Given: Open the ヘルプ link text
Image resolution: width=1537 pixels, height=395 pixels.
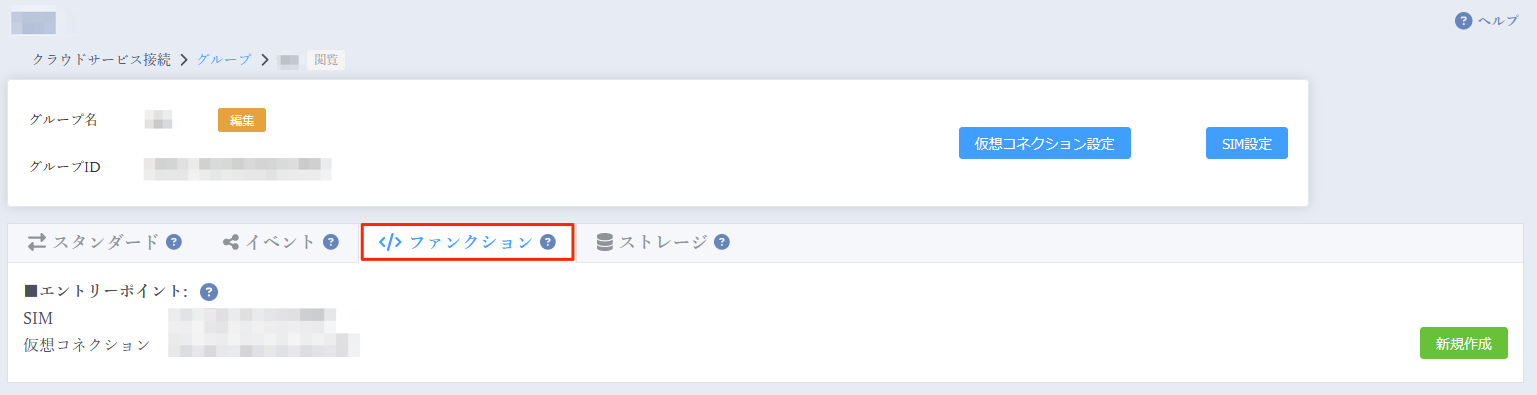Looking at the screenshot, I should (1498, 21).
